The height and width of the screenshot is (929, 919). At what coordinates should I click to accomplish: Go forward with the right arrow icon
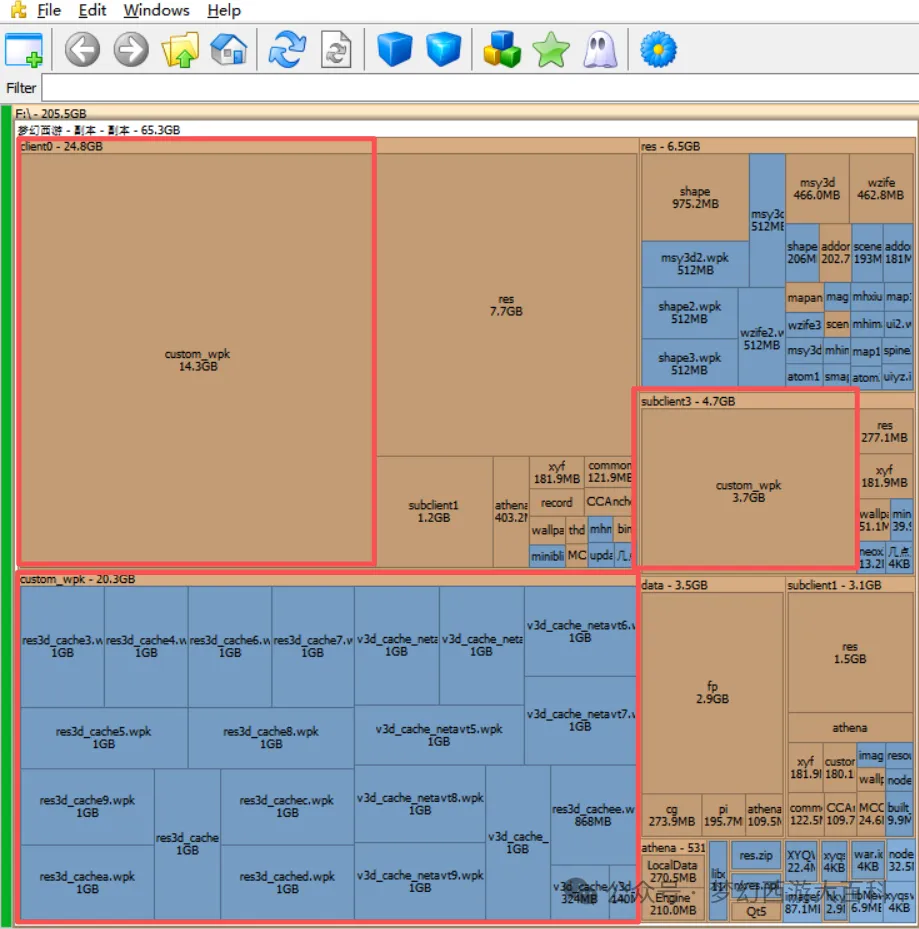tap(131, 49)
